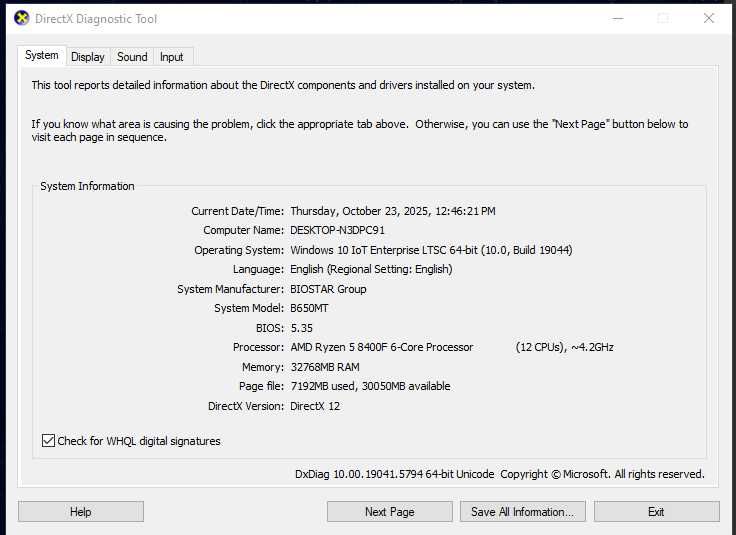
Task: Click the Operating System value text
Action: tap(431, 250)
